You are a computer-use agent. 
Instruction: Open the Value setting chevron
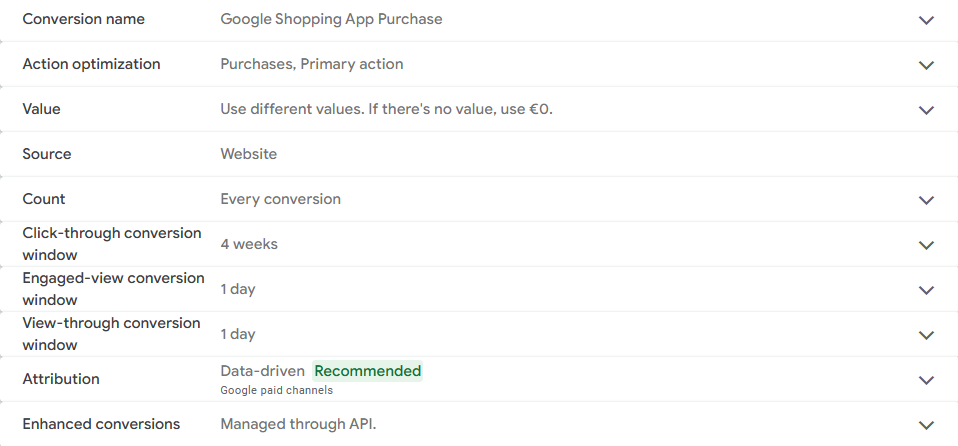[926, 110]
